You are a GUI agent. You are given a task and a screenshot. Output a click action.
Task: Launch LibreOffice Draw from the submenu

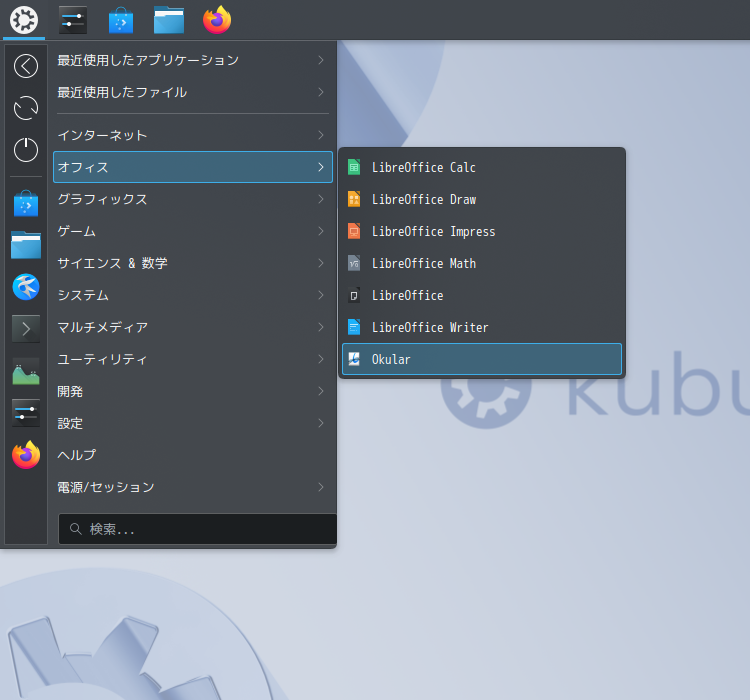(x=482, y=200)
